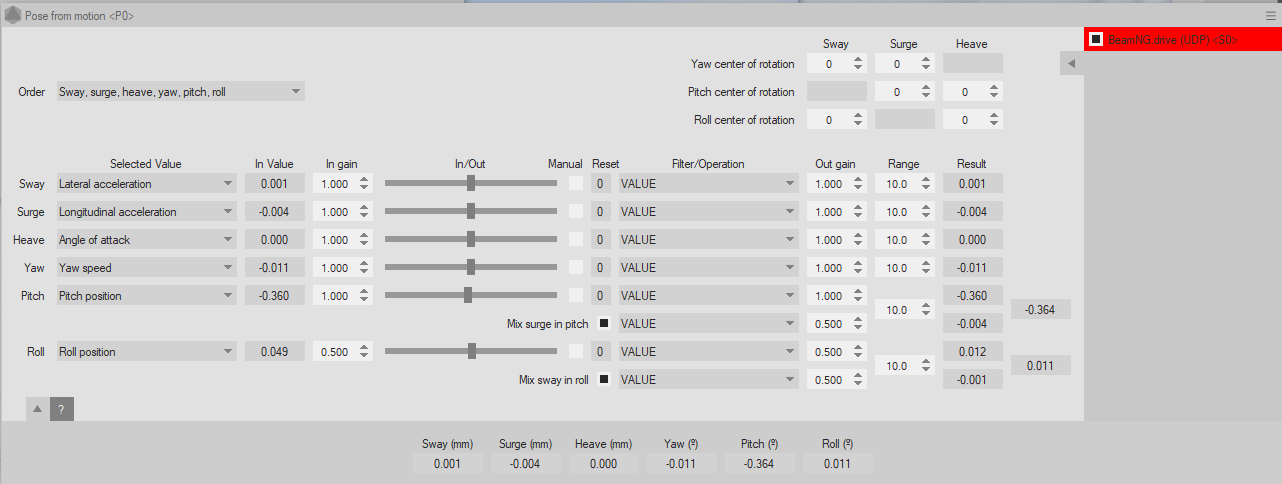The width and height of the screenshot is (1282, 484).
Task: Disable Mix surge in pitch checkbox
Action: tap(604, 324)
